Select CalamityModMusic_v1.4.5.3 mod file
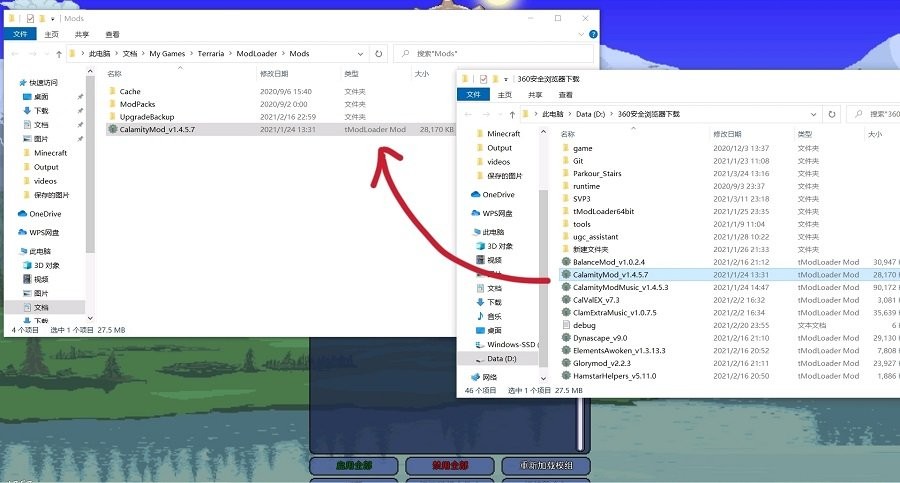 [620, 287]
